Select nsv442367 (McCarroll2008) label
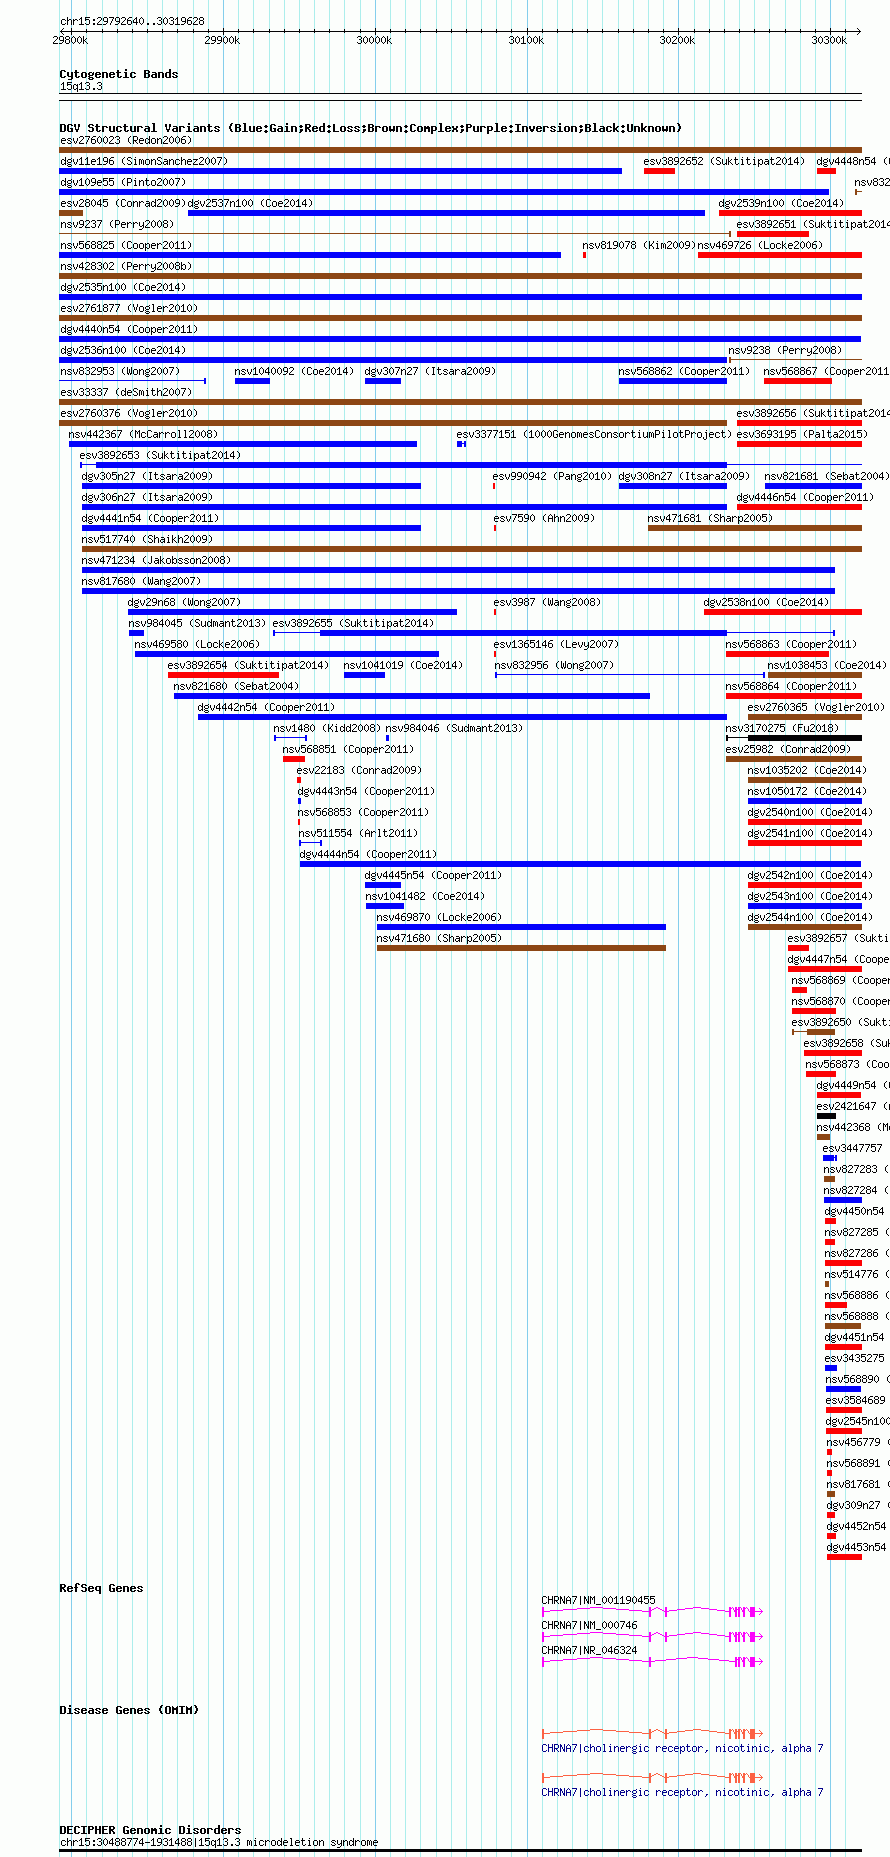This screenshot has width=890, height=1857. point(143,434)
